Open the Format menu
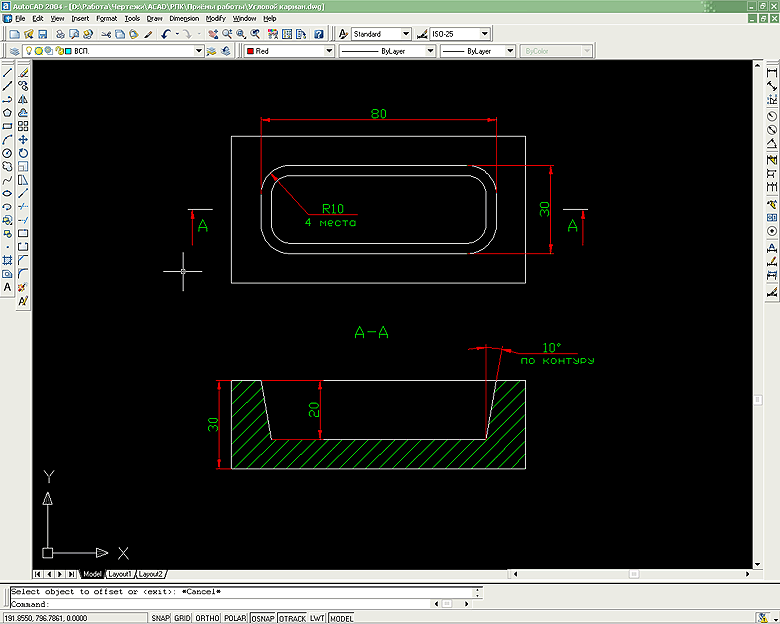This screenshot has height=624, width=780. coord(106,18)
